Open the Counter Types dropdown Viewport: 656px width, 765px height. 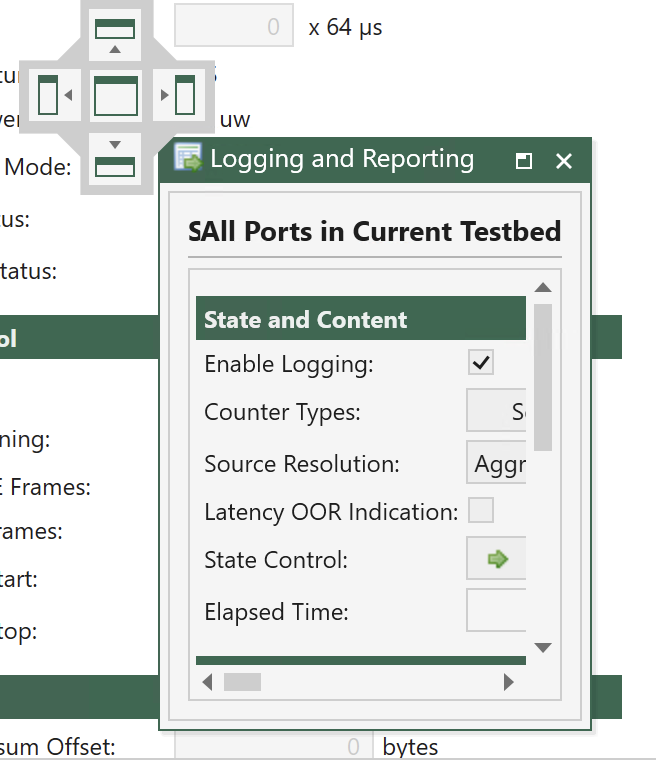496,410
